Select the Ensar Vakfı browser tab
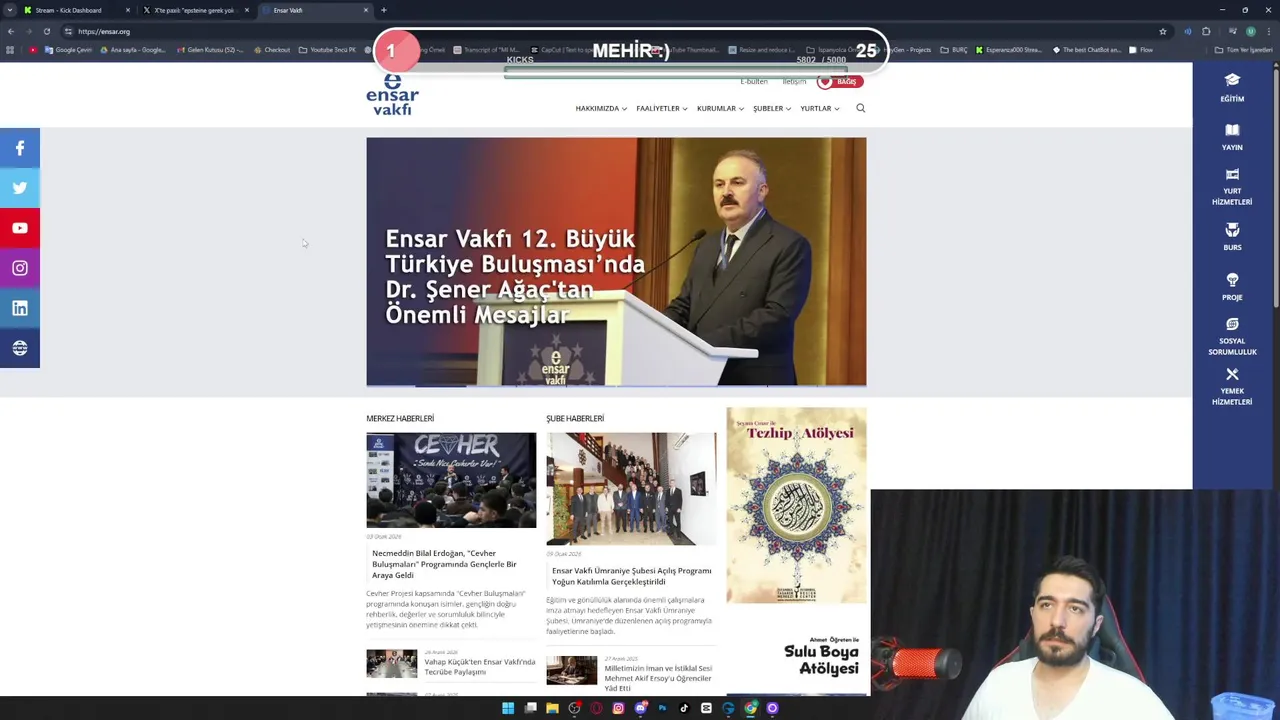The height and width of the screenshot is (720, 1280). click(314, 10)
